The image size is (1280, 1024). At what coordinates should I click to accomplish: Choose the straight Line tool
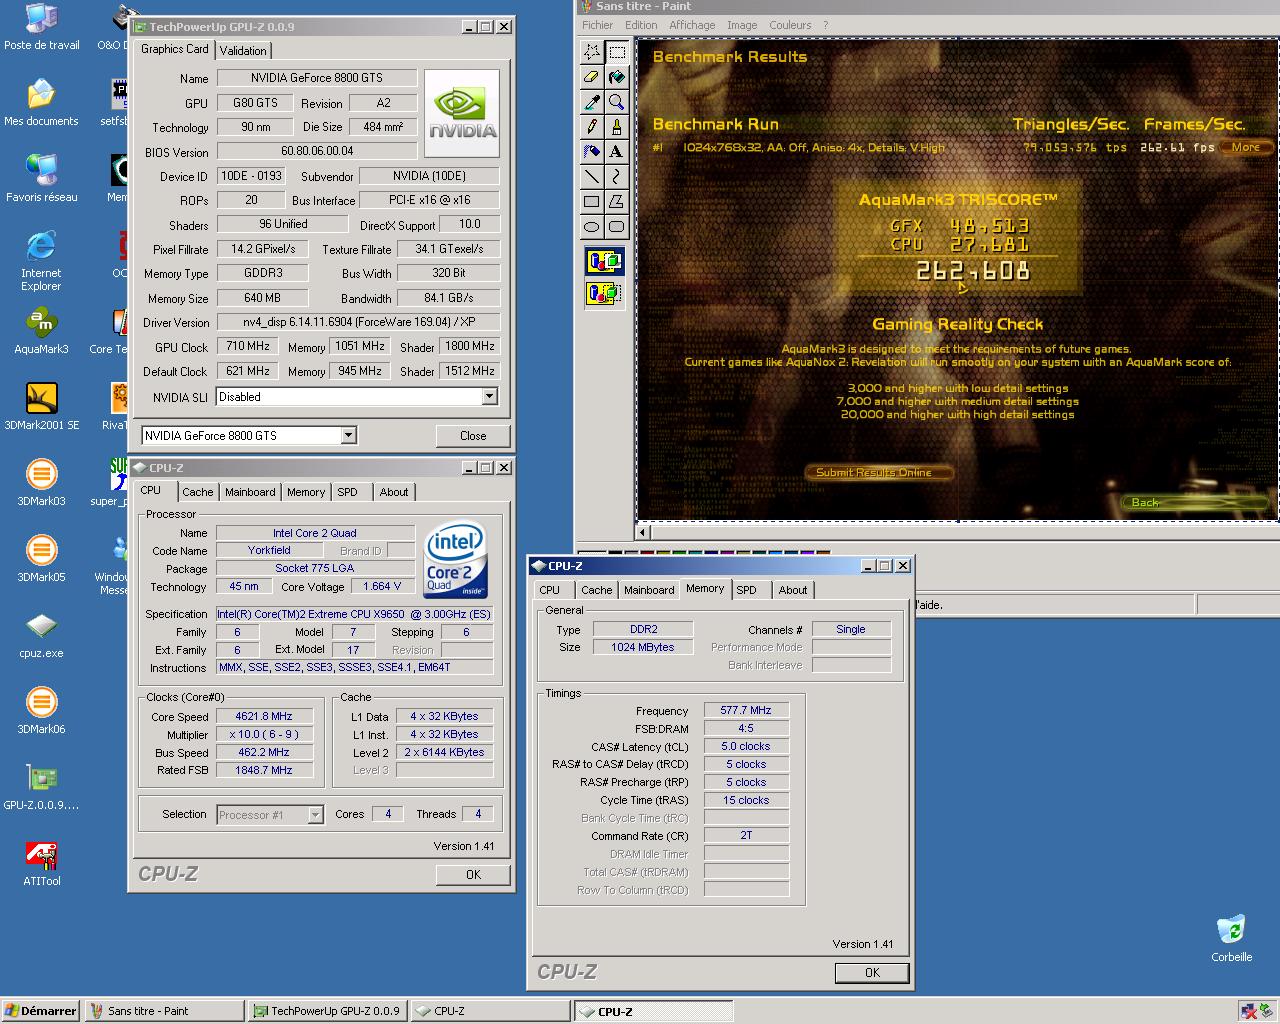pos(592,177)
